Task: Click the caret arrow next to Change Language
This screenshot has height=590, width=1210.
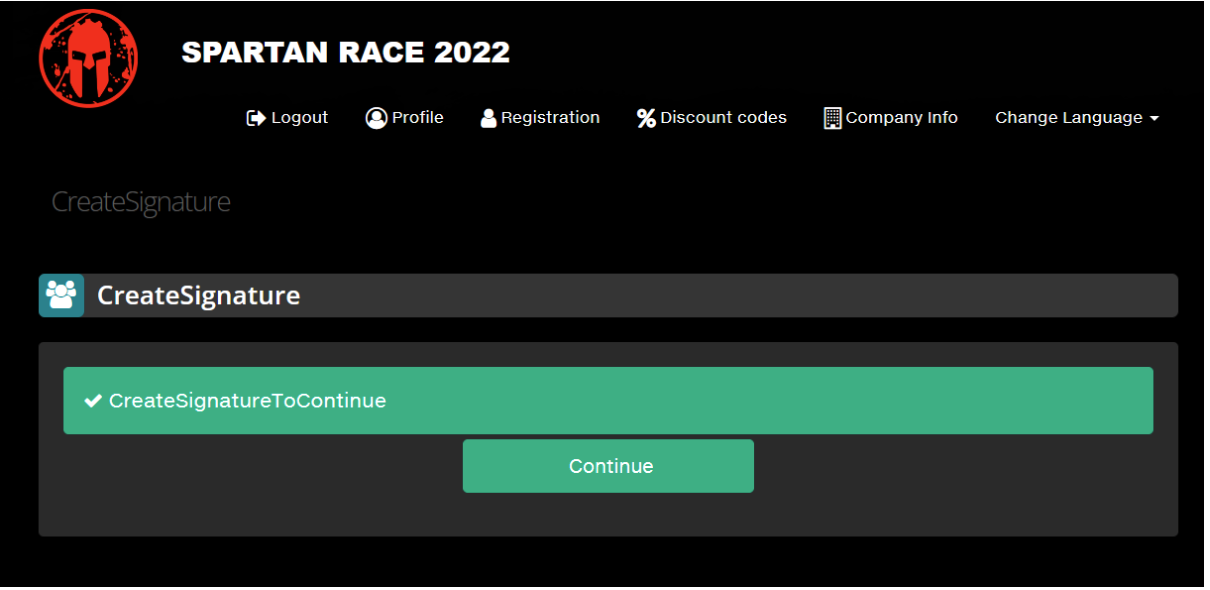Action: tap(1154, 119)
